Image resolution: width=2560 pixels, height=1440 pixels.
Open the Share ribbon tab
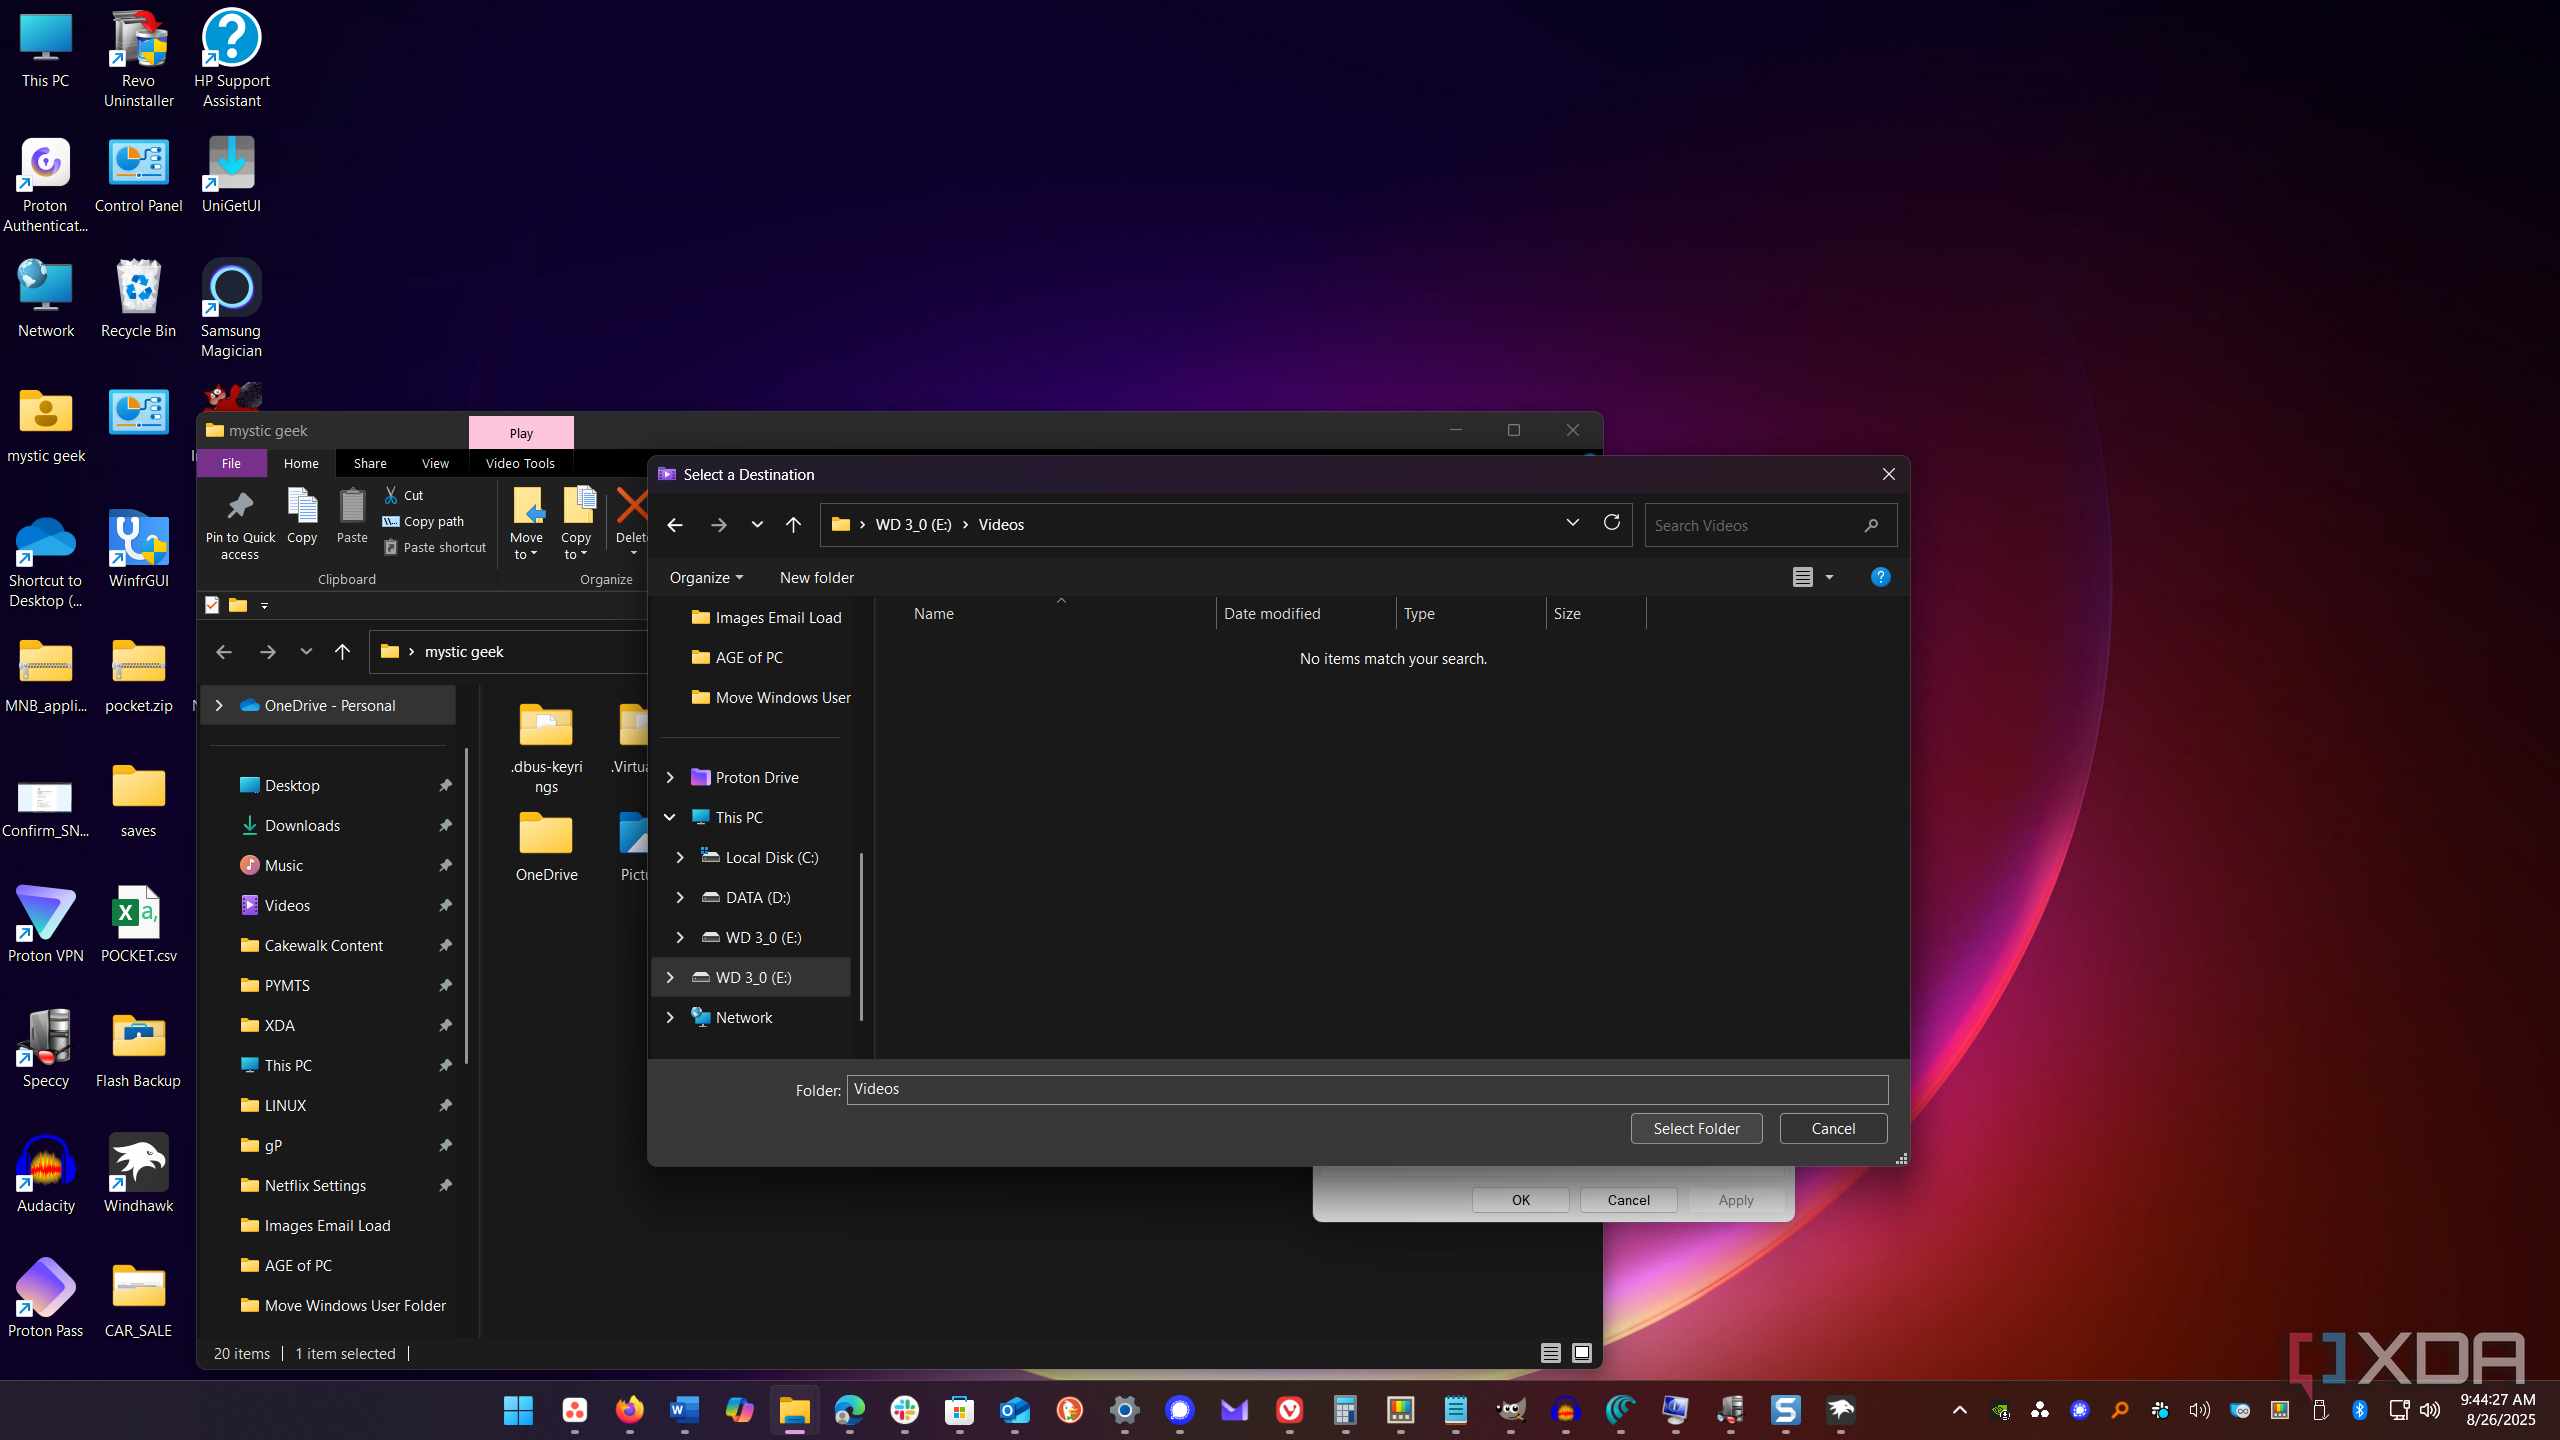[369, 463]
